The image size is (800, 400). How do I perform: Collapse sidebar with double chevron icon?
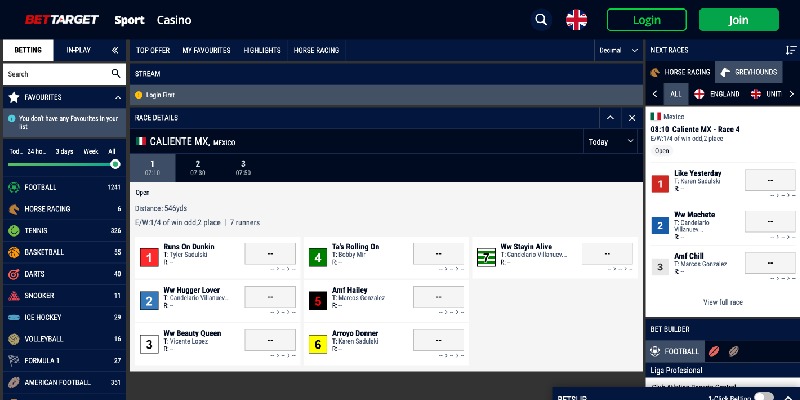point(115,50)
